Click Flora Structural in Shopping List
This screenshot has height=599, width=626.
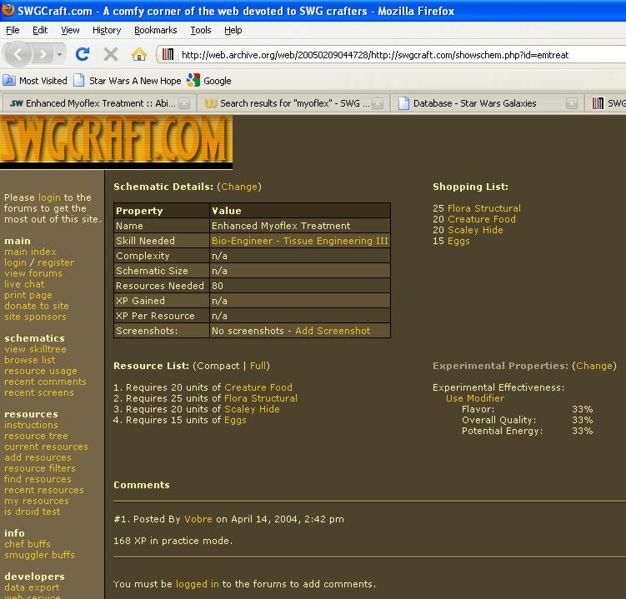[484, 209]
